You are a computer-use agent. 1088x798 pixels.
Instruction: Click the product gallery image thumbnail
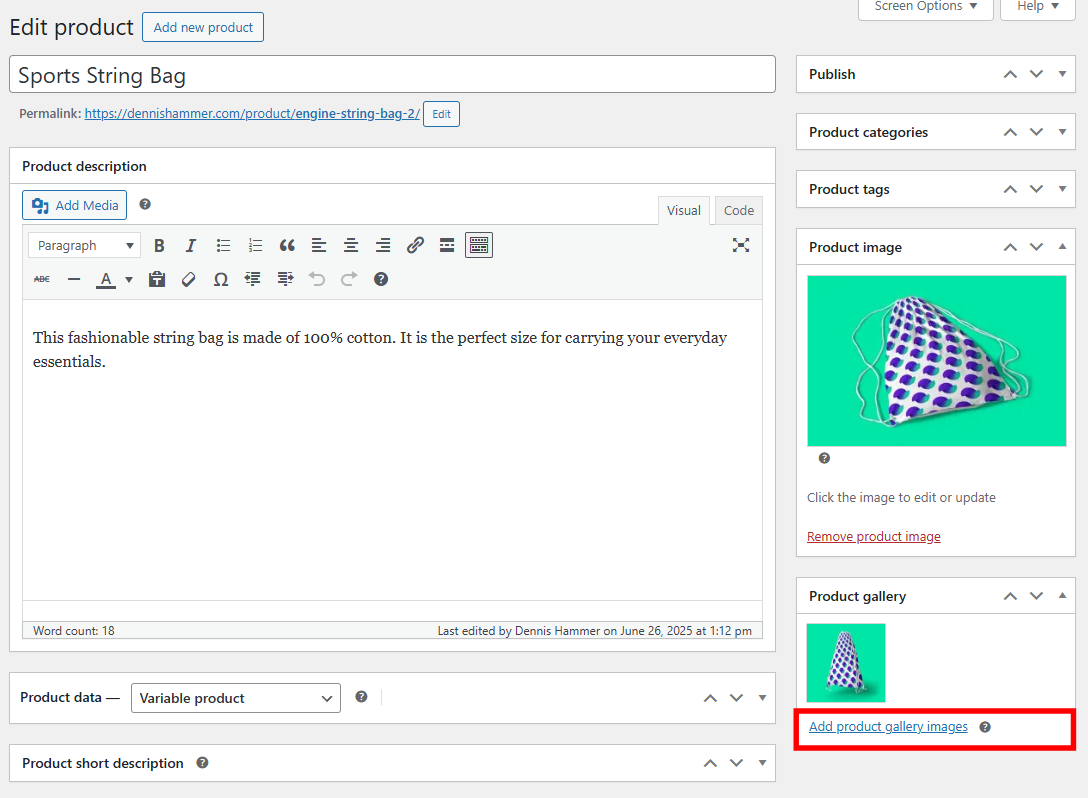845,662
